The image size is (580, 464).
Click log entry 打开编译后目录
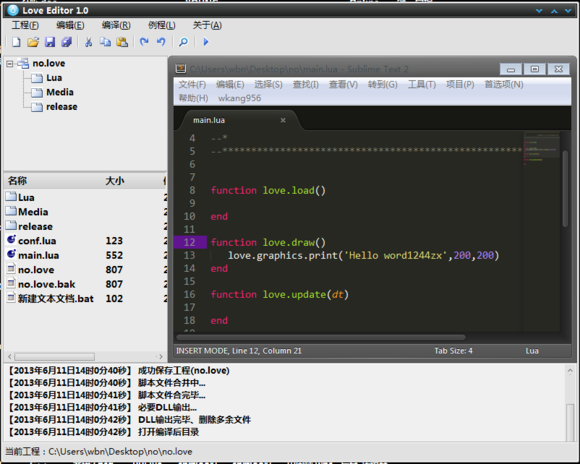point(168,432)
